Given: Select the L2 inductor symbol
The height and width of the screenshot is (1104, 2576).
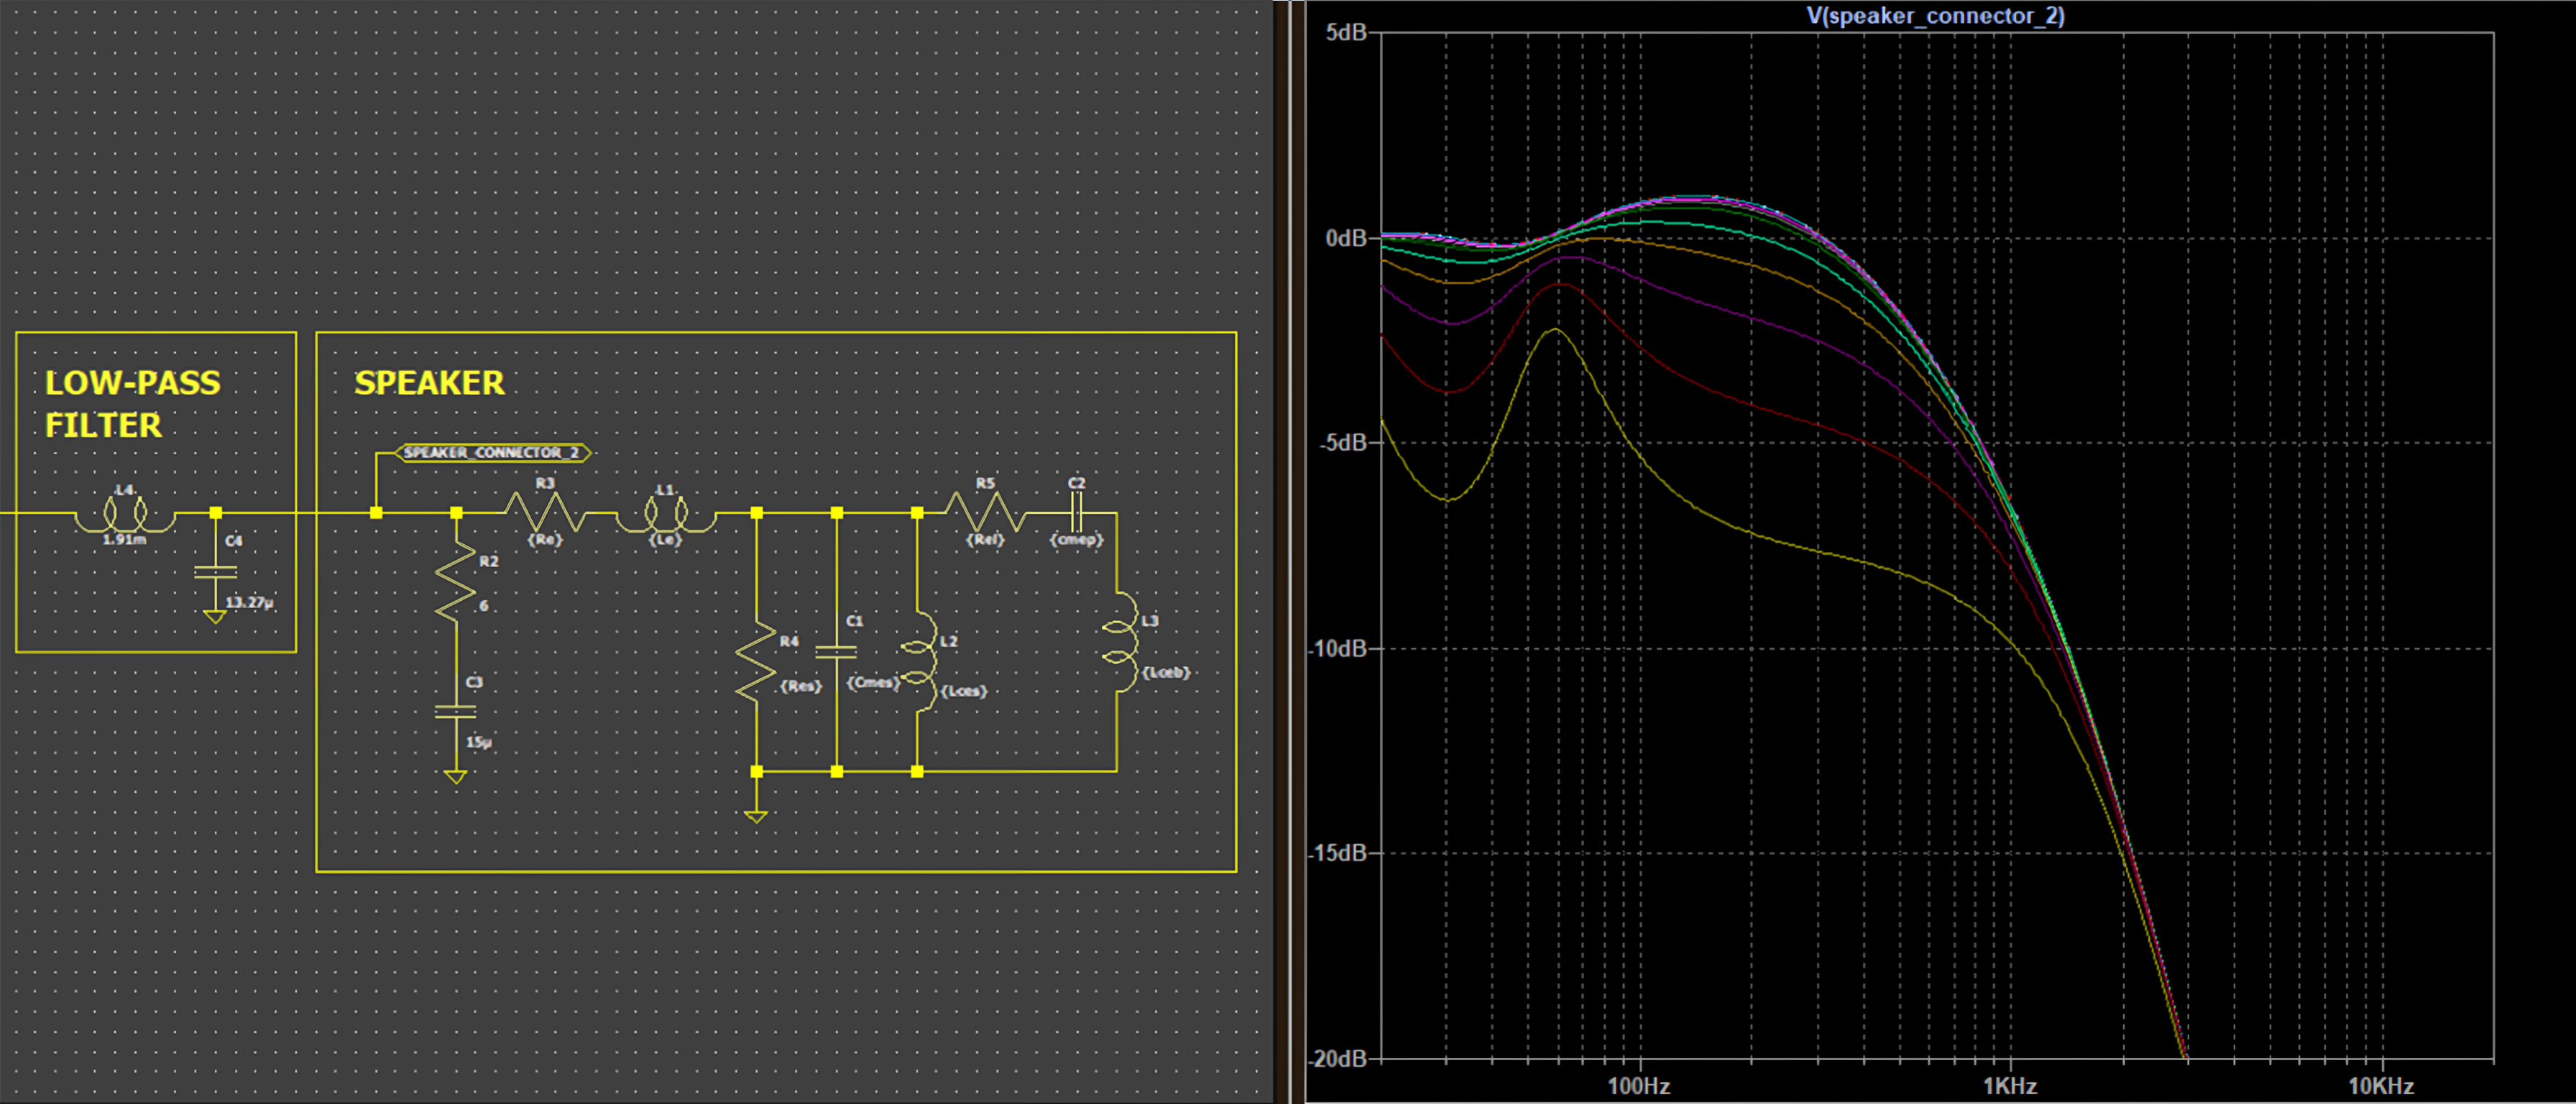Looking at the screenshot, I should pyautogui.click(x=921, y=661).
